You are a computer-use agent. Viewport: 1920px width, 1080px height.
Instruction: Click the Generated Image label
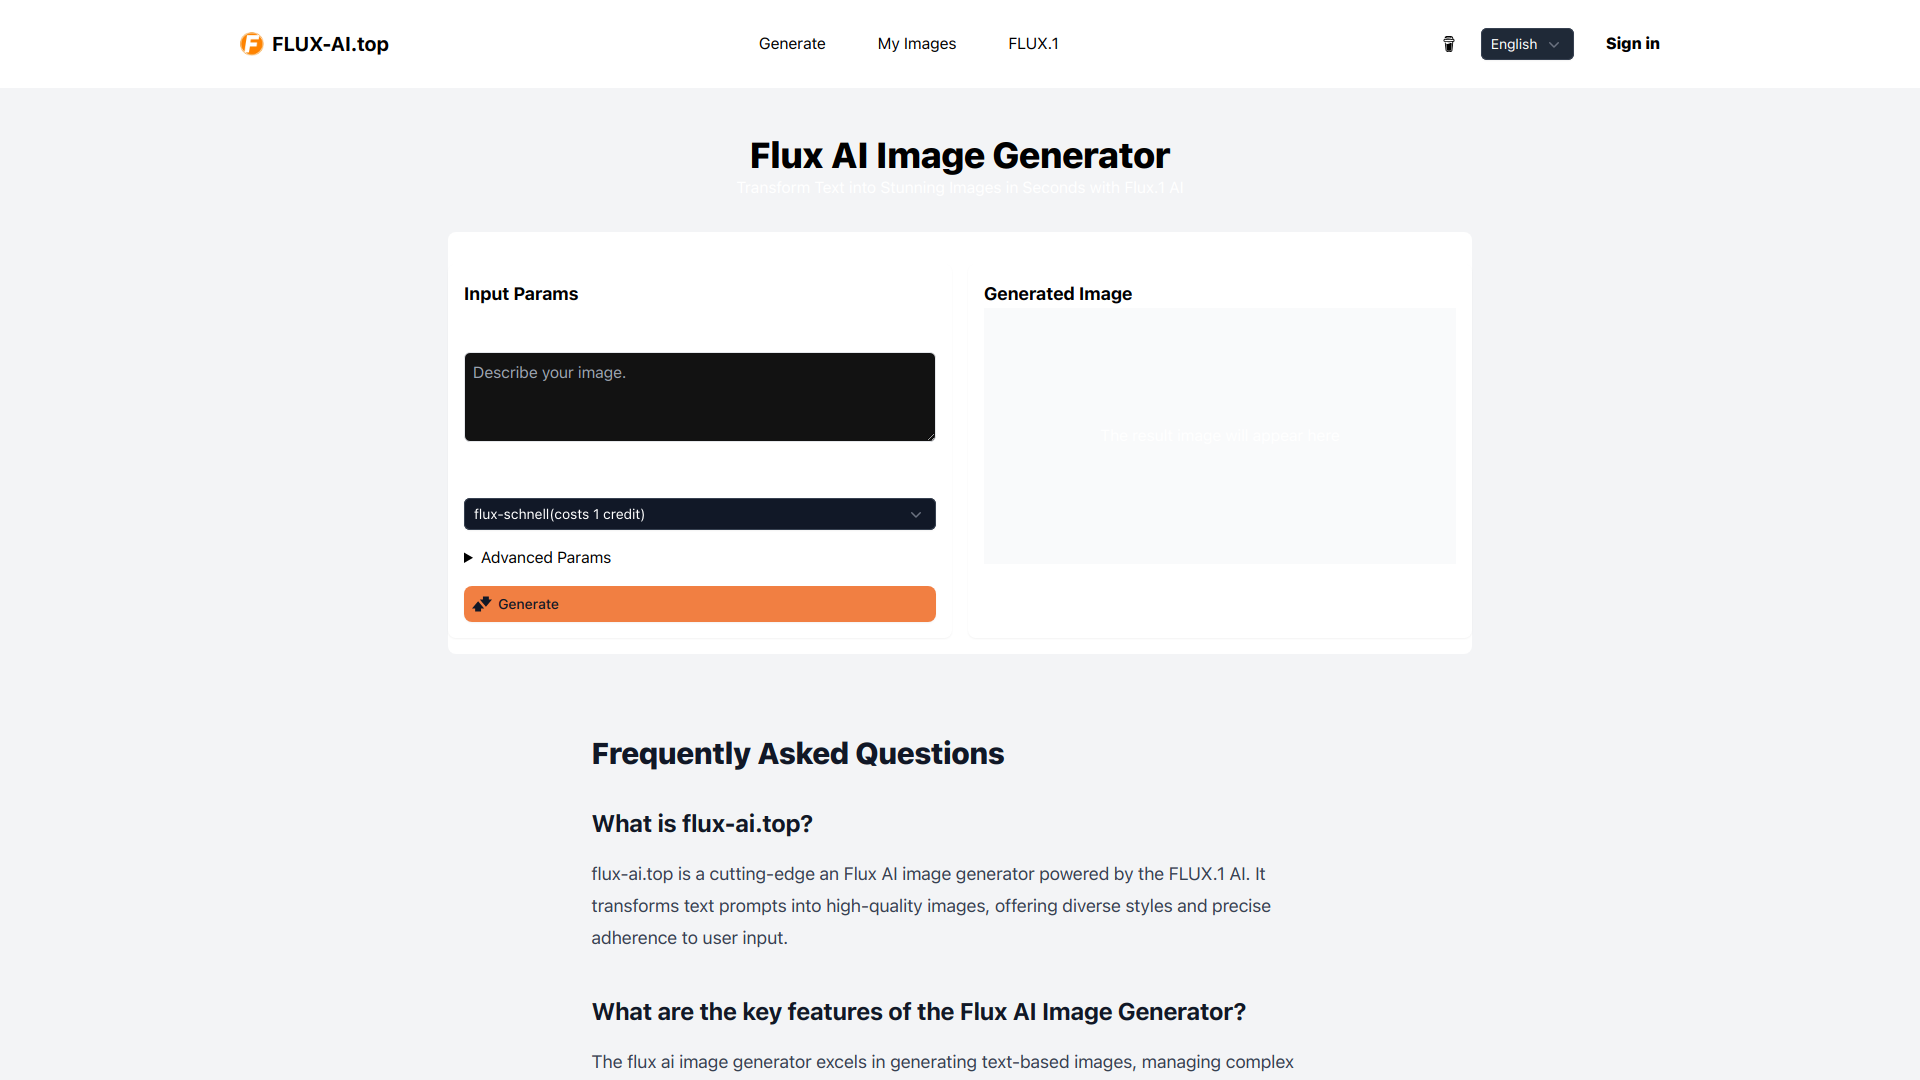[1058, 294]
